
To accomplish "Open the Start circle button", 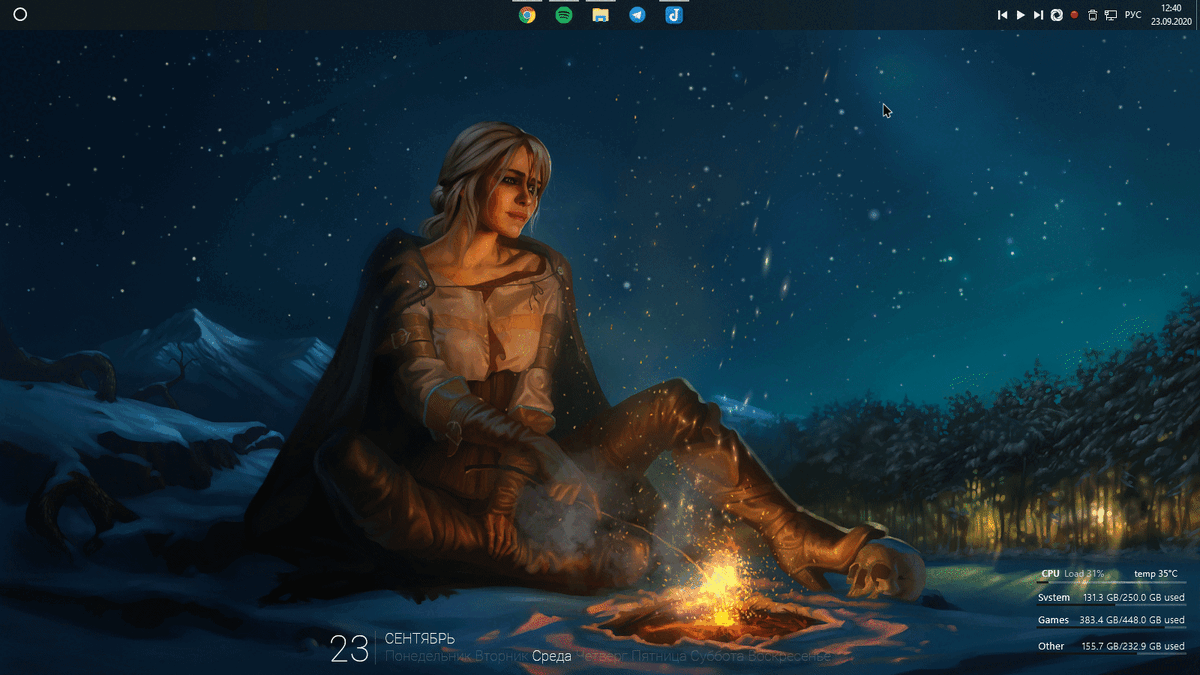I will click(x=20, y=15).
